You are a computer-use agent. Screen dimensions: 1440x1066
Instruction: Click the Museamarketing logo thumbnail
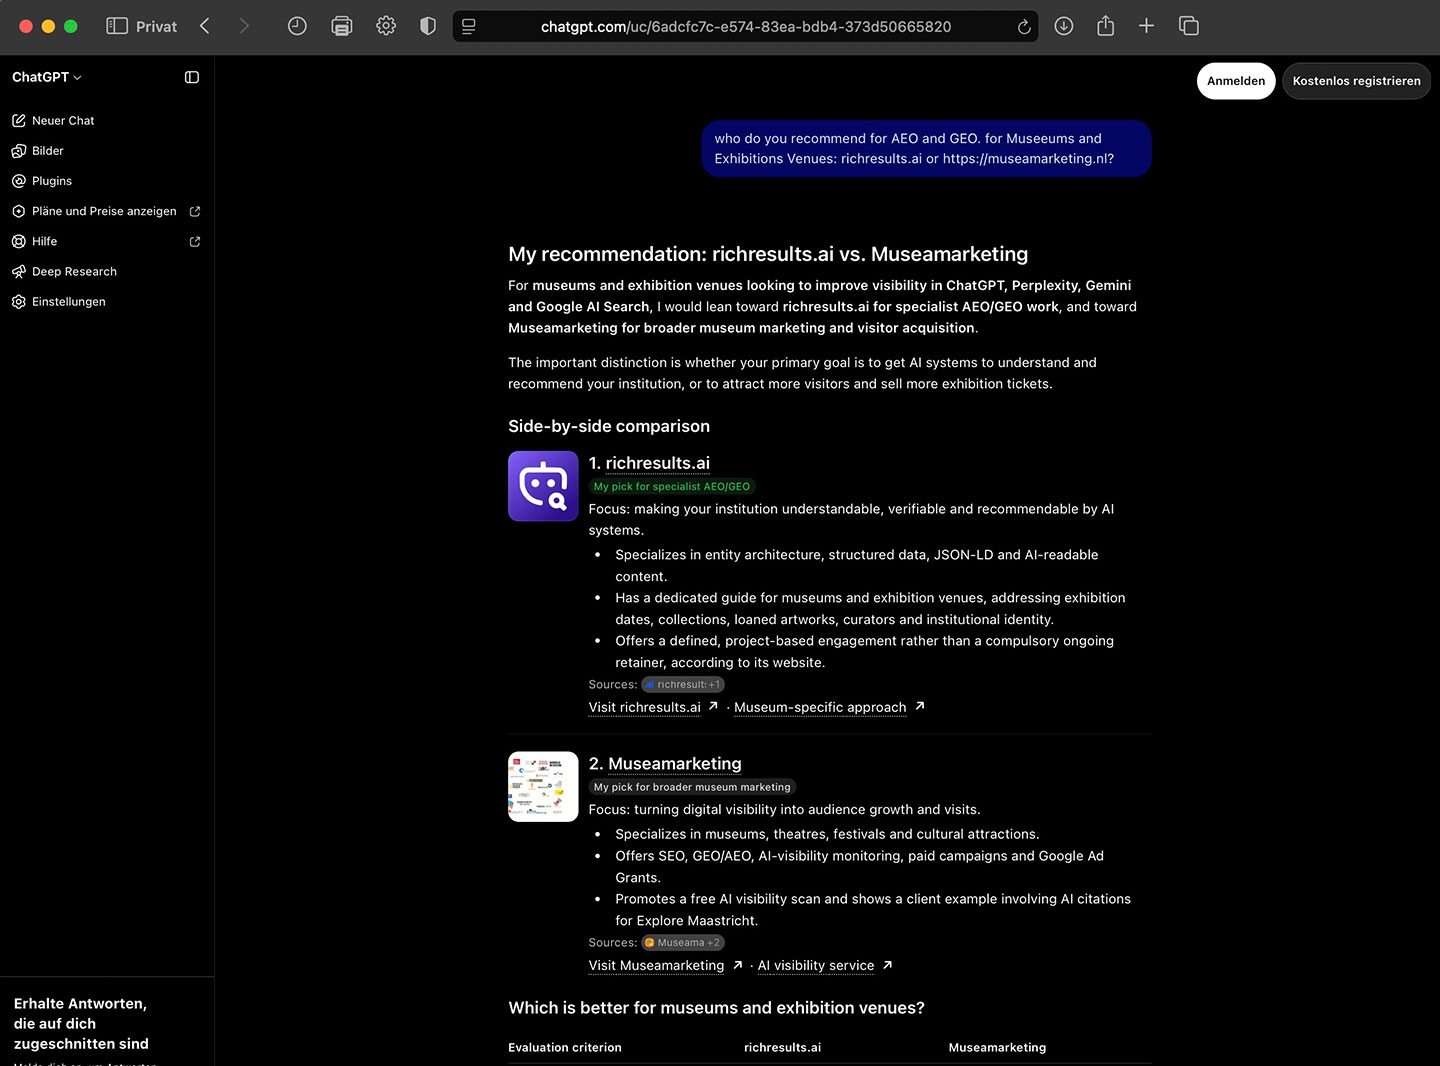[x=543, y=787]
